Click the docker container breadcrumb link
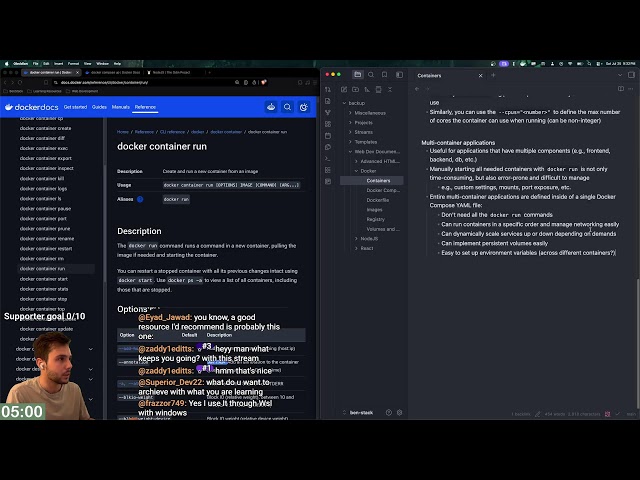This screenshot has width=640, height=480. 226,132
